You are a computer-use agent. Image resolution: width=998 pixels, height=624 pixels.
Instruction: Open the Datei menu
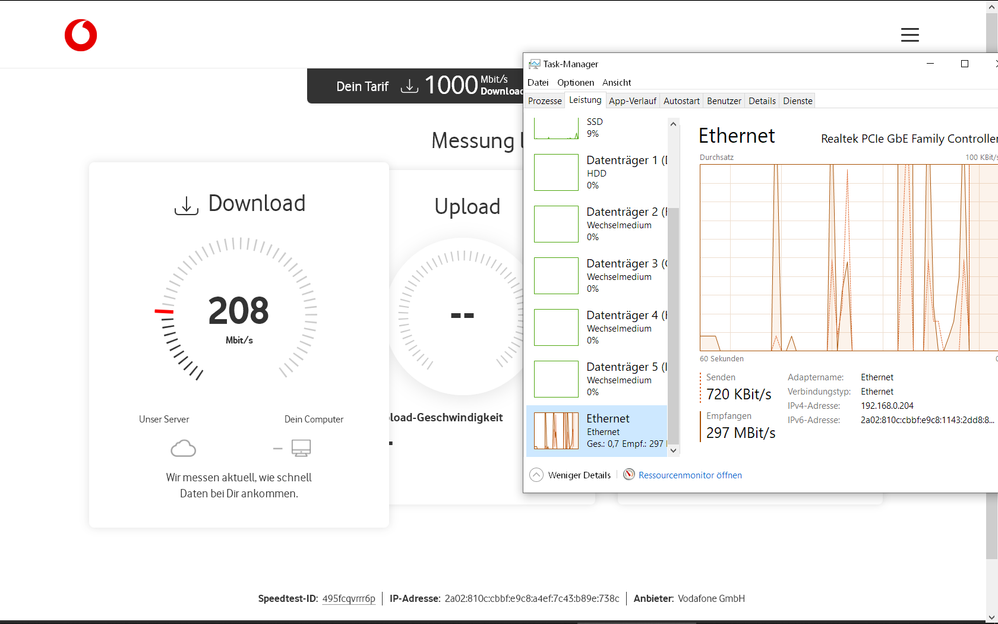click(538, 82)
